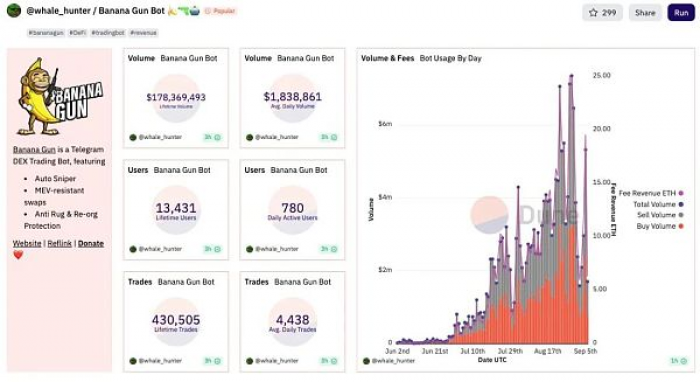Click refresh-time badge on Lifetime Volume card
This screenshot has width=700, height=382.
tap(212, 137)
